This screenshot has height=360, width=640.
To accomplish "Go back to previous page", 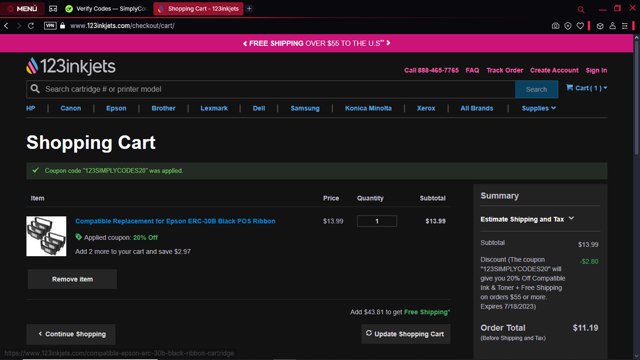I will coord(6,26).
